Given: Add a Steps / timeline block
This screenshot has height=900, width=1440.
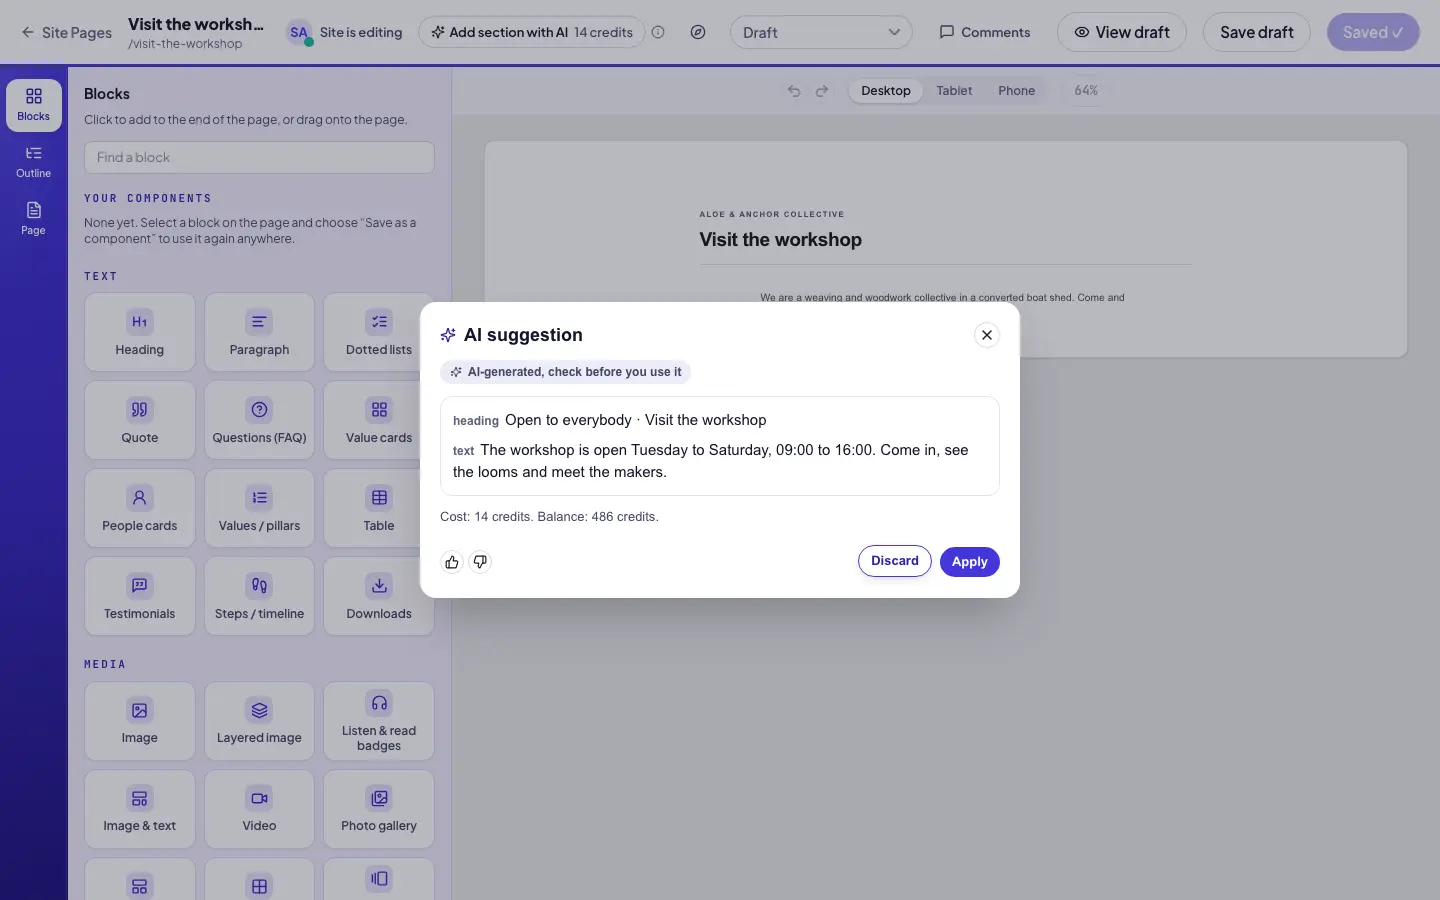Looking at the screenshot, I should 259,596.
